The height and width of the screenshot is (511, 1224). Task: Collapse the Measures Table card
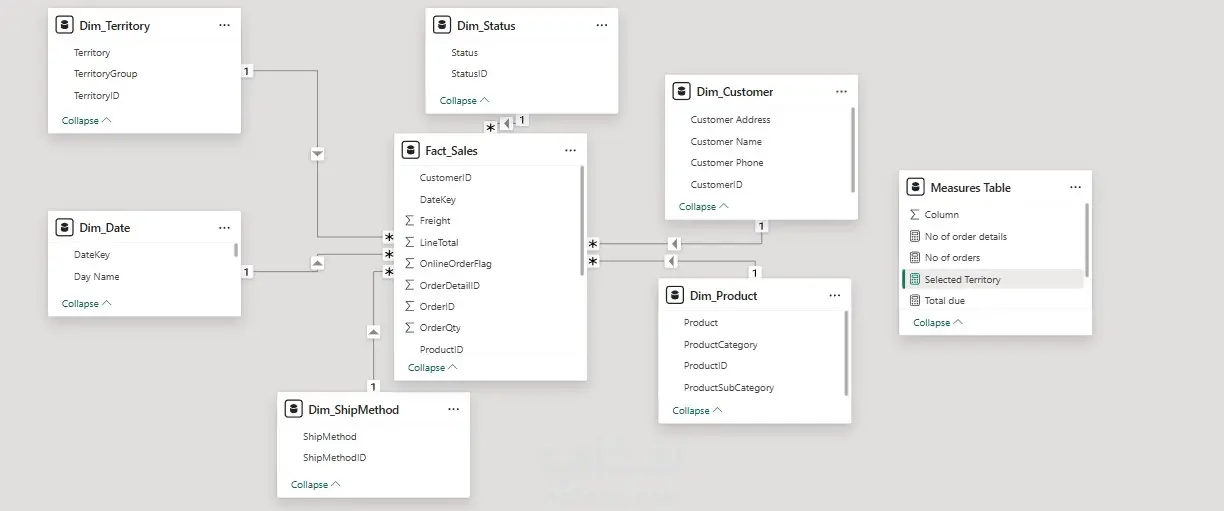pos(938,323)
